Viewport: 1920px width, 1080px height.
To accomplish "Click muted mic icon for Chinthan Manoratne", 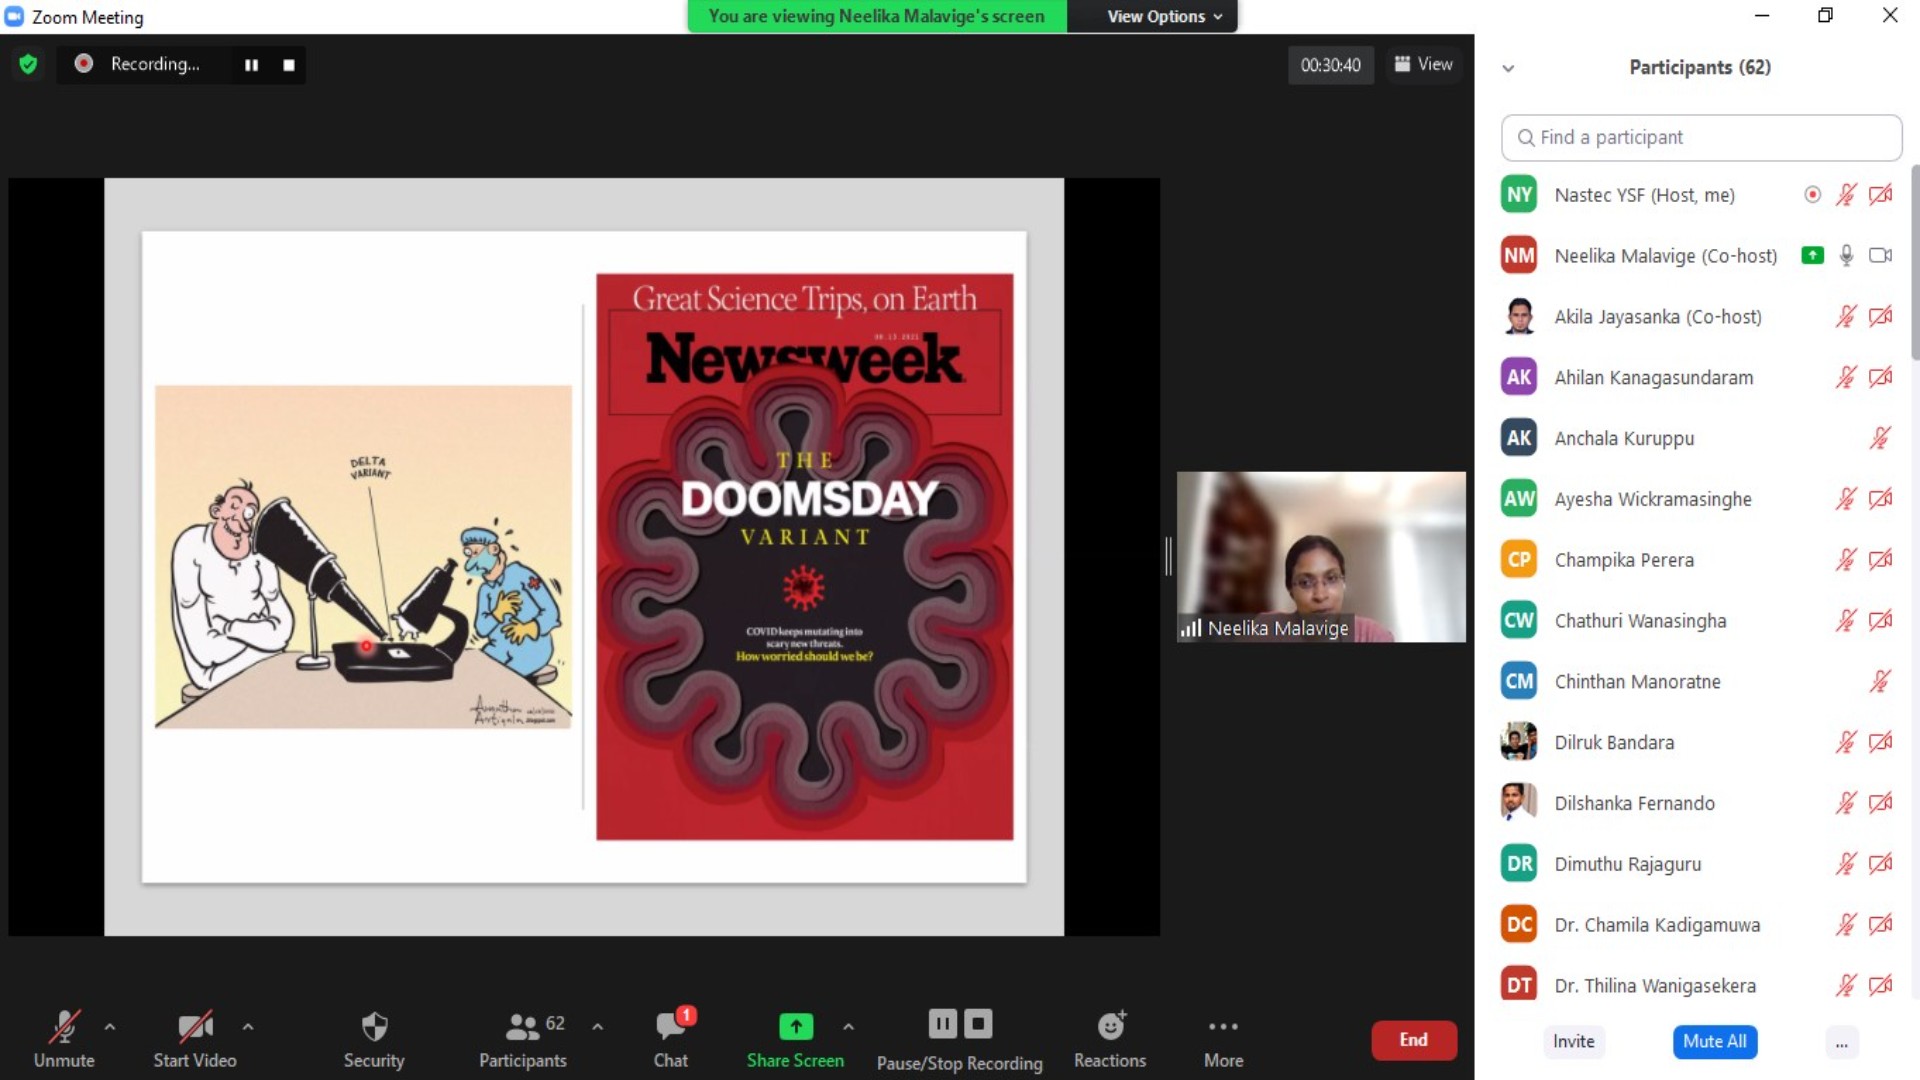I will [1880, 682].
